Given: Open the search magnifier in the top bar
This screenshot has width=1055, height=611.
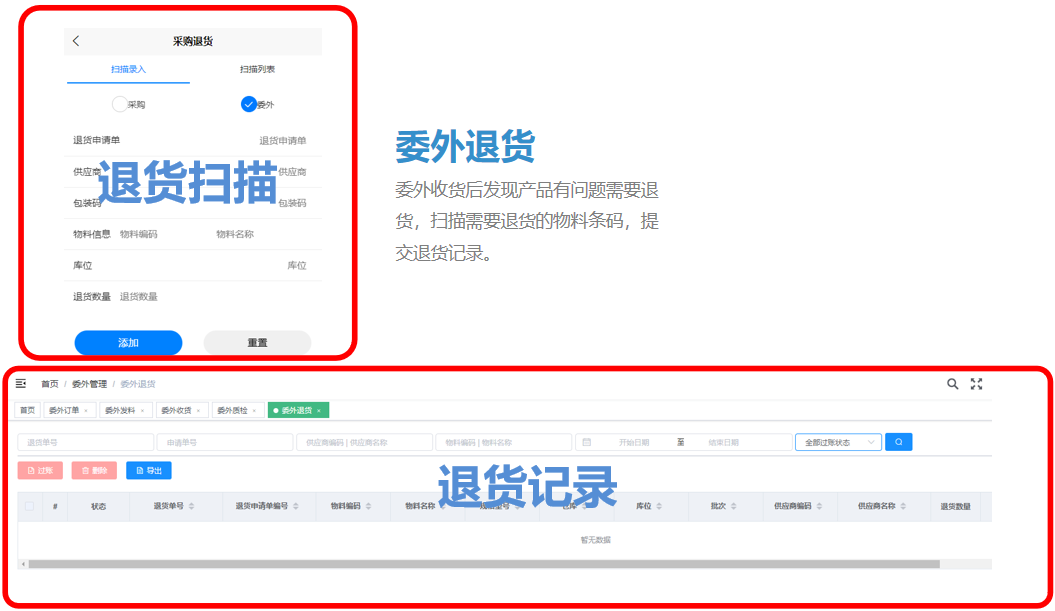Looking at the screenshot, I should click(952, 384).
